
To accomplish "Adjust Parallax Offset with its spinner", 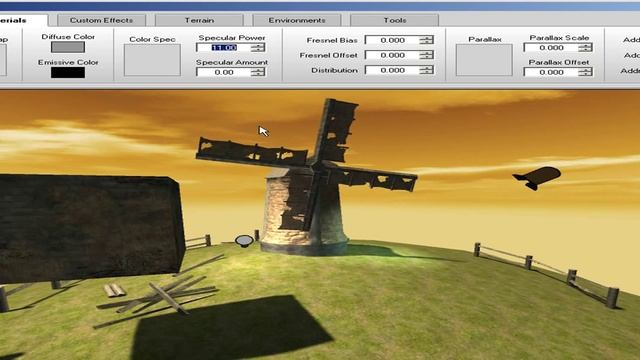I will [x=585, y=72].
